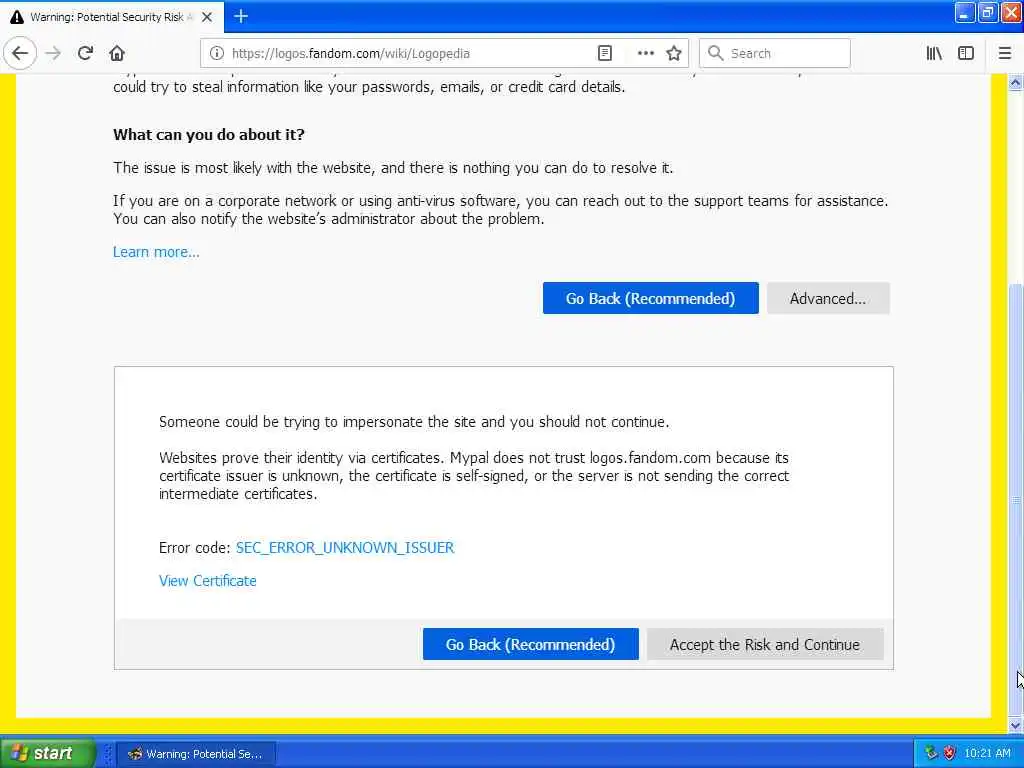
Task: Open the View Certificate link
Action: pos(208,581)
